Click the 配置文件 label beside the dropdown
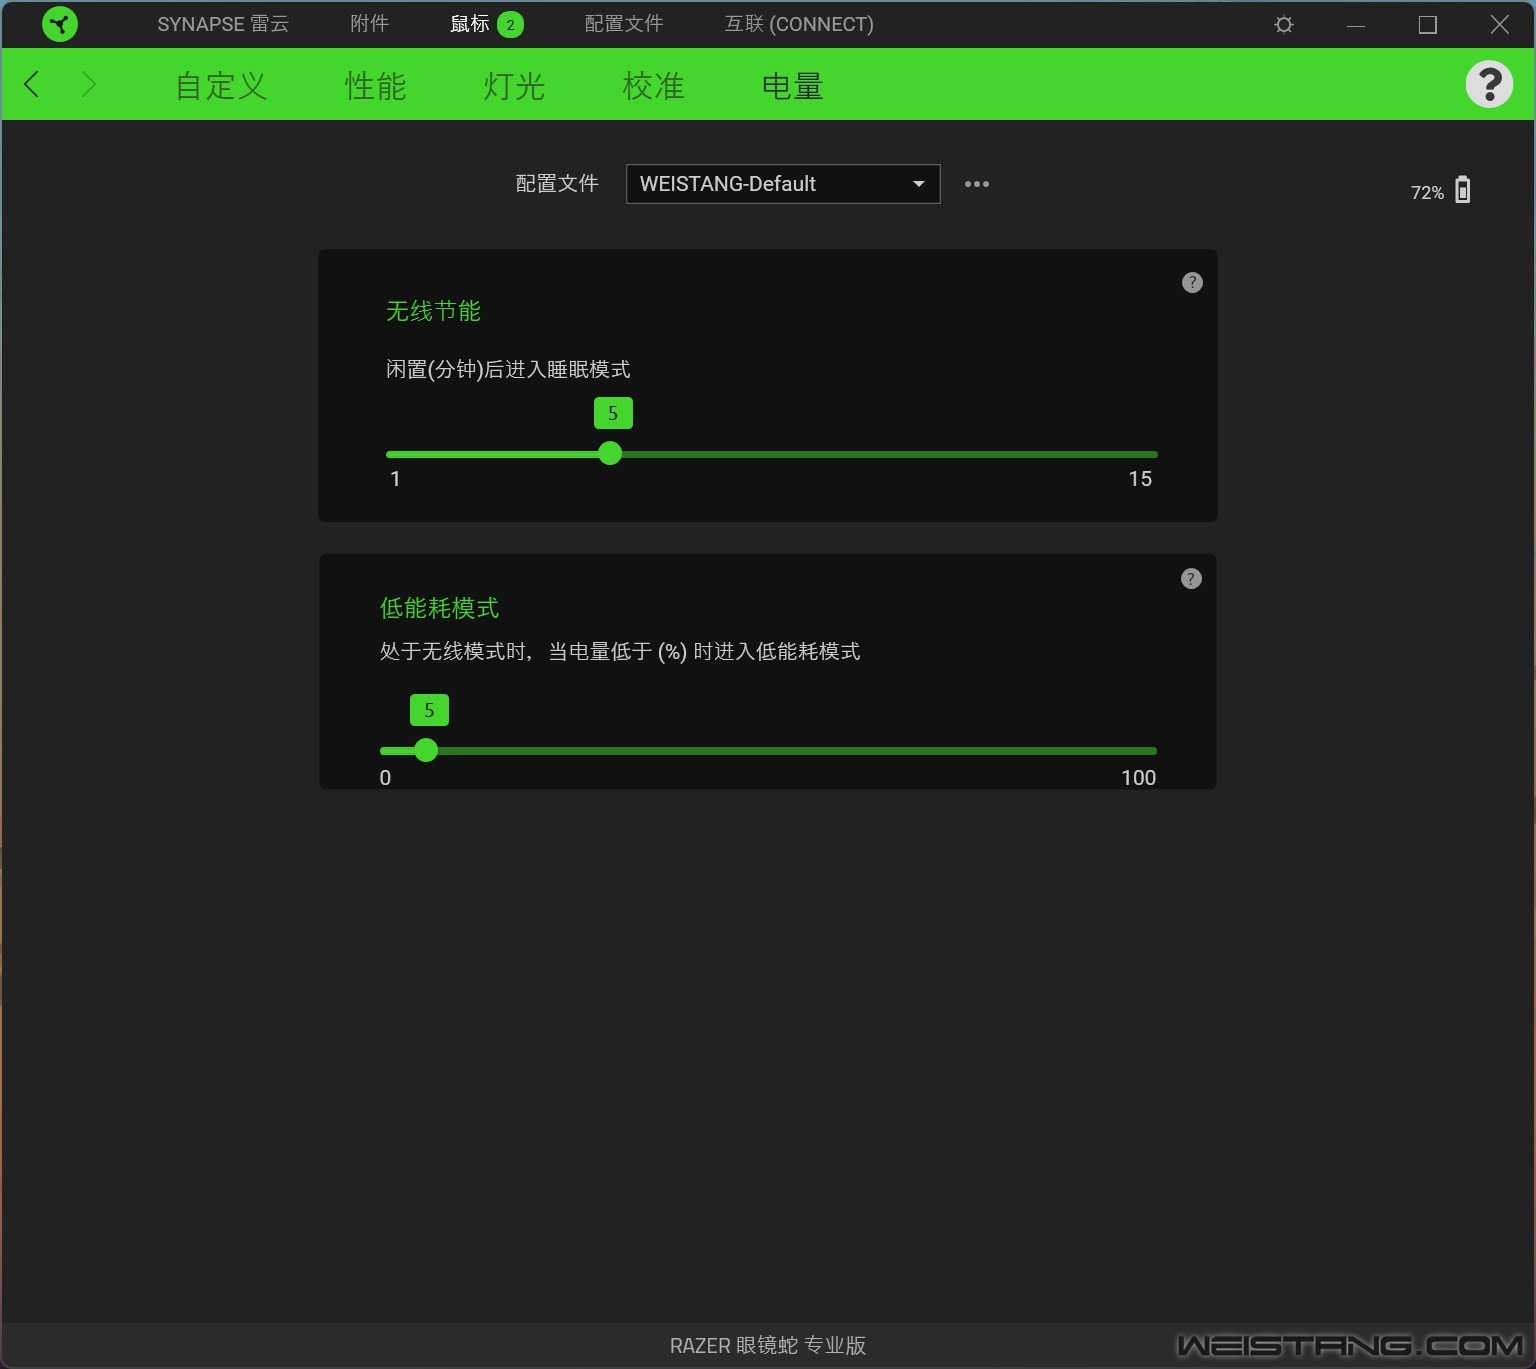 (x=557, y=184)
